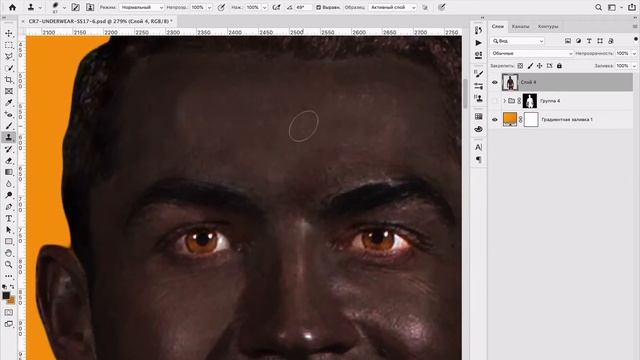
Task: Select the Dodge tool
Action: 9,195
